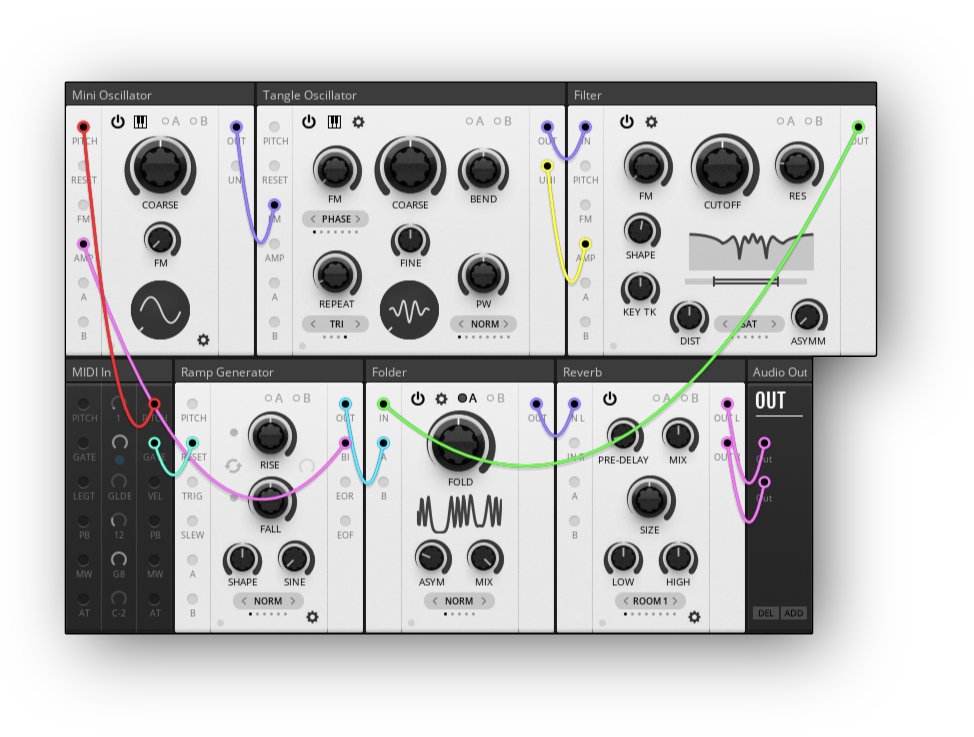Screen dimensions: 974x737
Task: Click next arrow on TRI selector
Action: [358, 324]
